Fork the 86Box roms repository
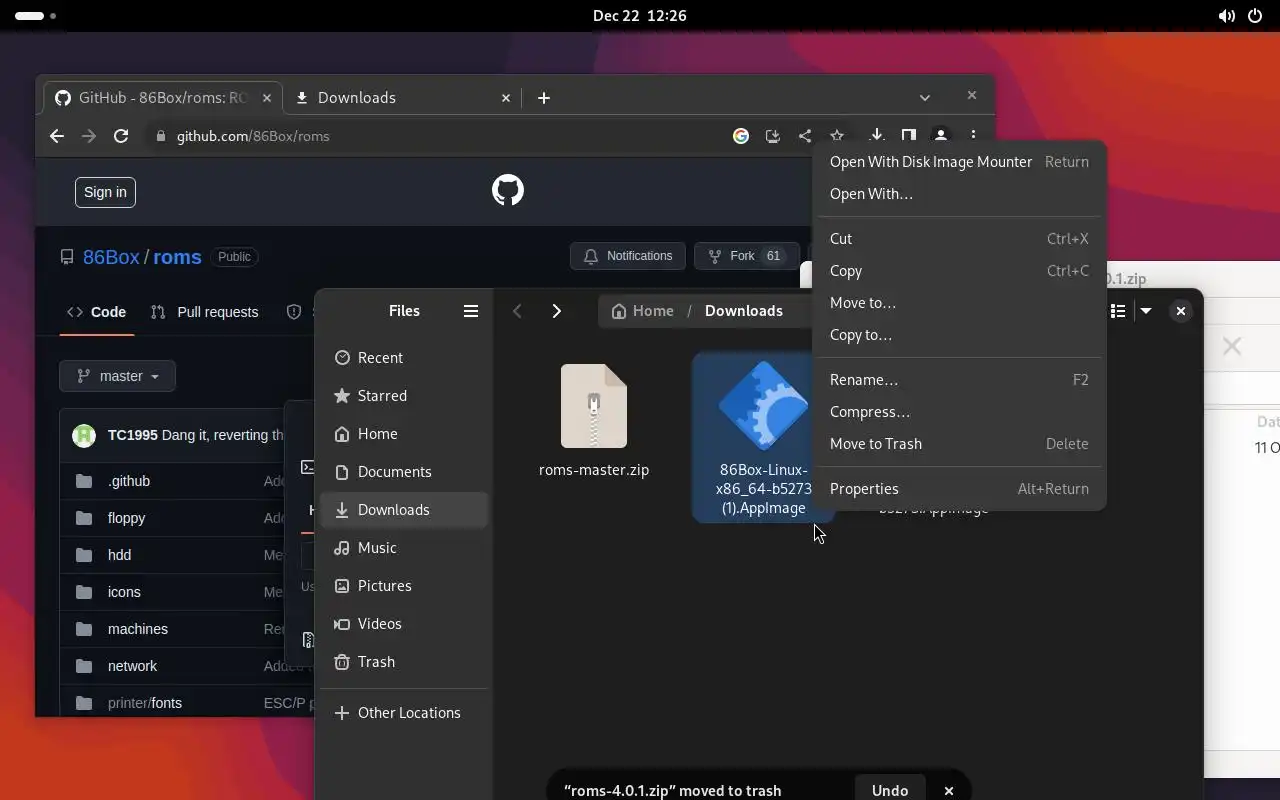This screenshot has height=800, width=1280. click(x=746, y=256)
